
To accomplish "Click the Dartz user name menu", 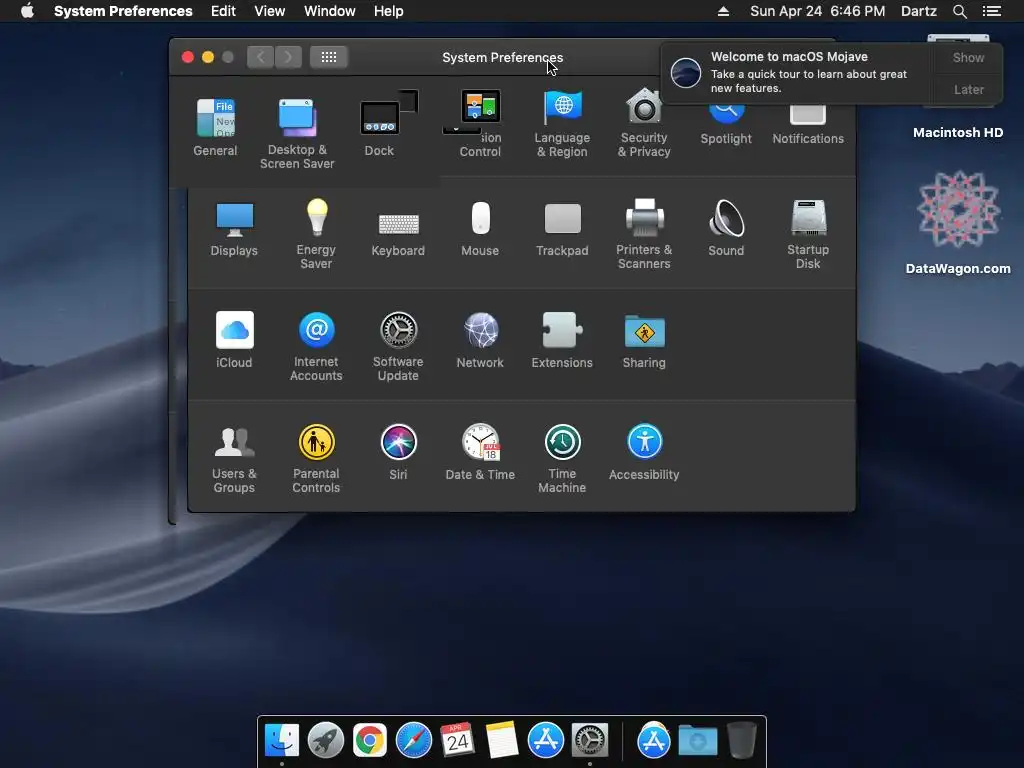I will 918,11.
